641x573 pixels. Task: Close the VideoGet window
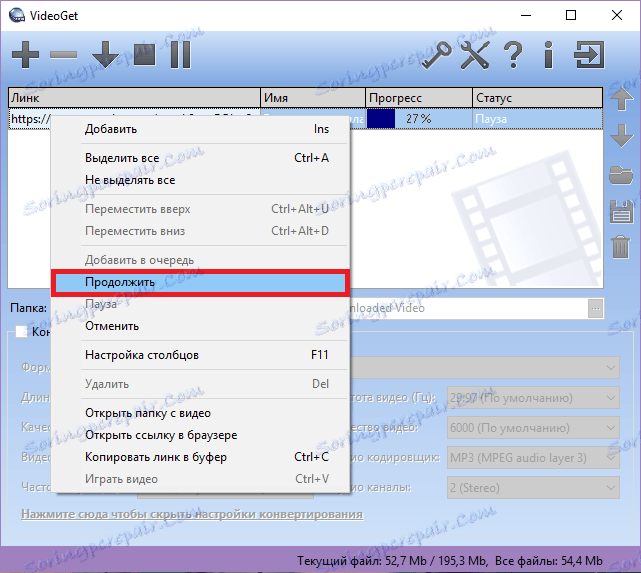point(617,16)
